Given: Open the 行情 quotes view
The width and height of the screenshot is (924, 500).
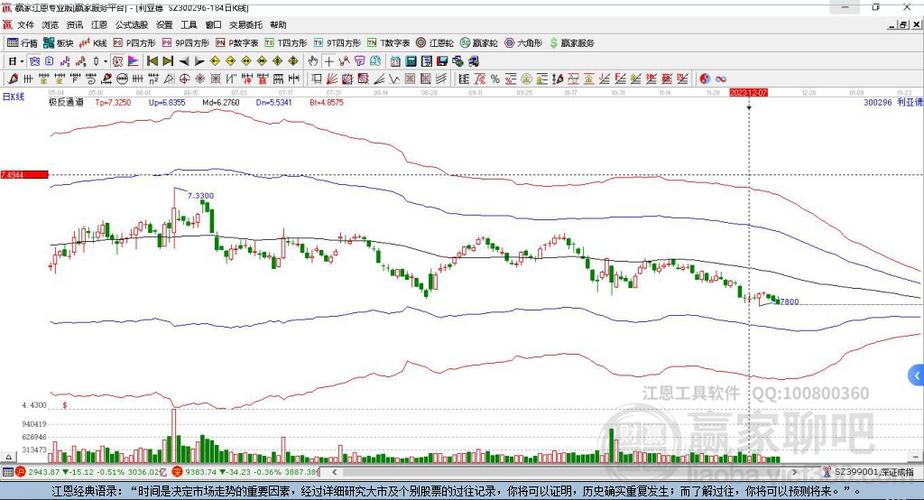Looking at the screenshot, I should point(22,43).
